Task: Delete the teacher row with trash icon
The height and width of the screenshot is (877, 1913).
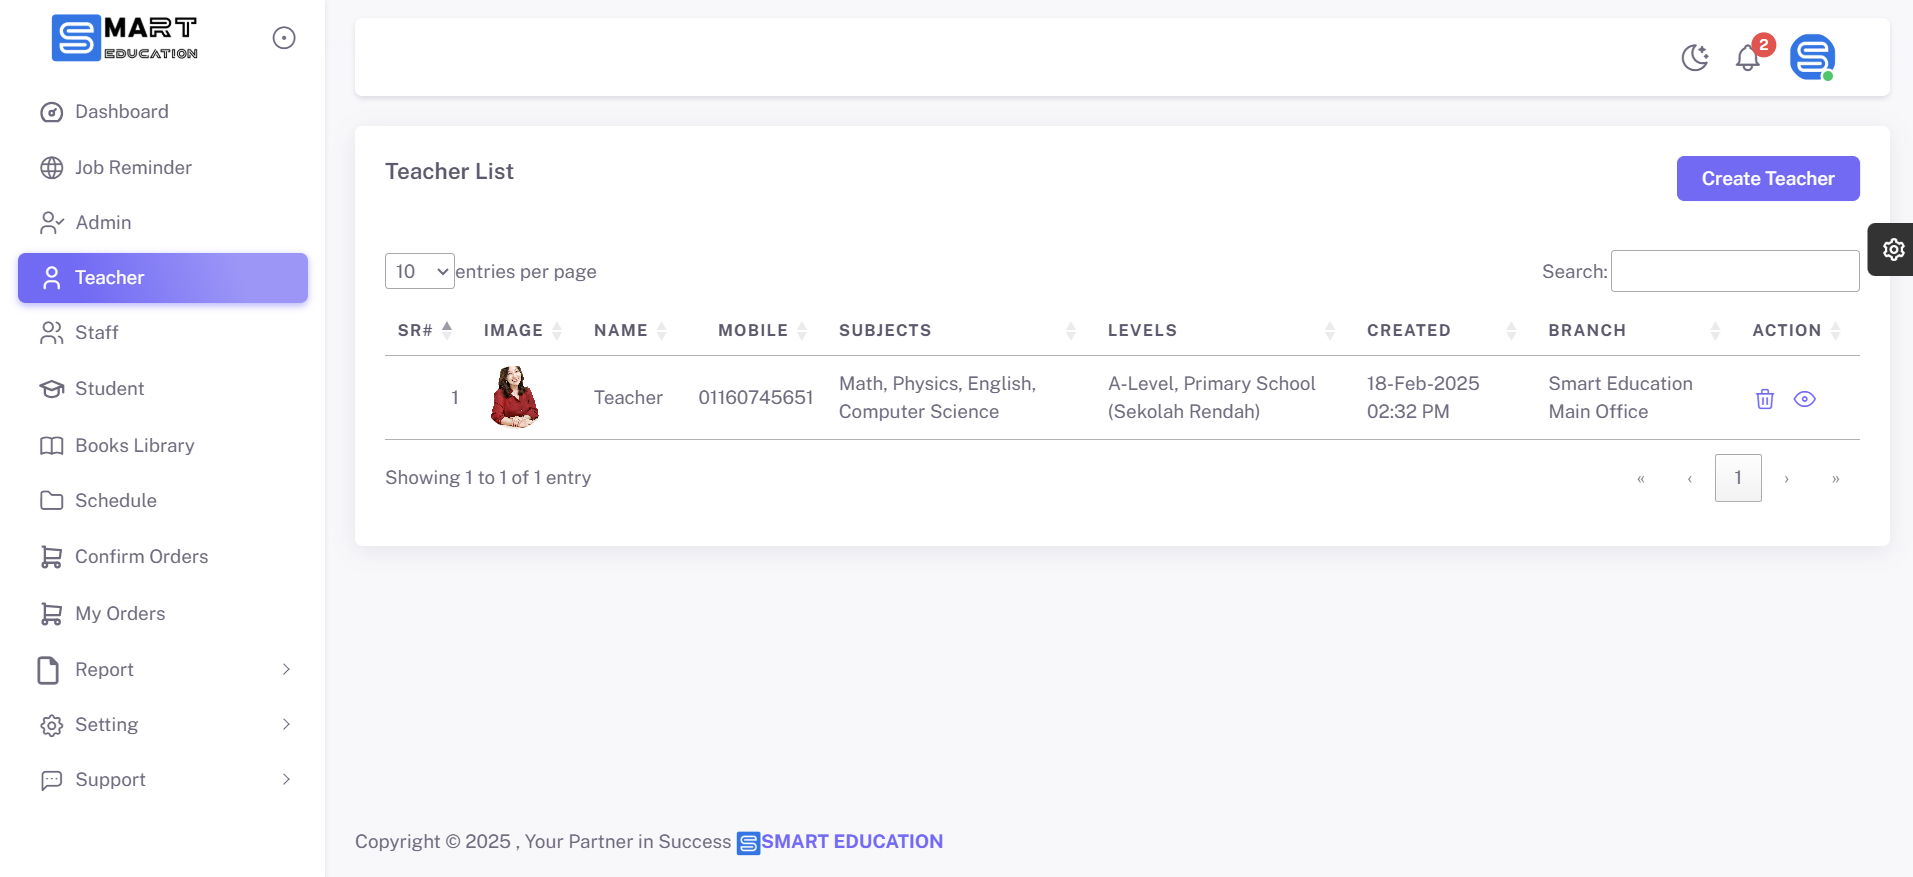Action: 1764,399
